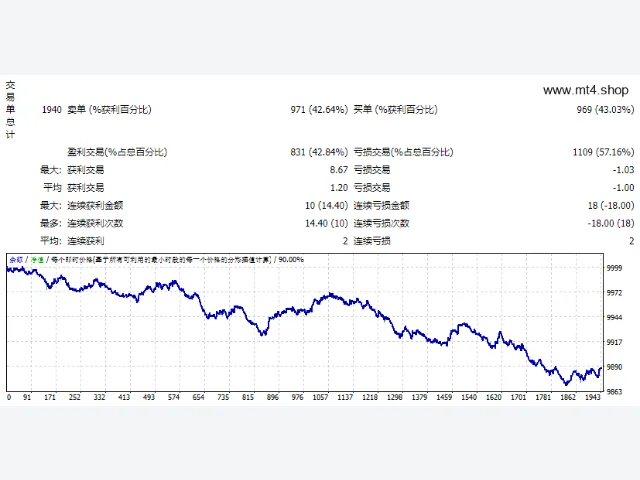Image resolution: width=640 pixels, height=480 pixels.
Task: Click the x-axis label "1459"
Action: coord(444,397)
